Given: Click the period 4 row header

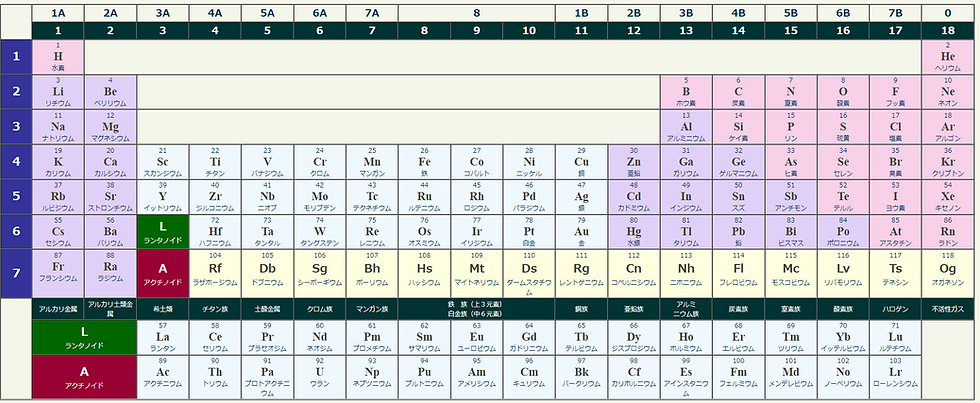Looking at the screenshot, I should 16,162.
